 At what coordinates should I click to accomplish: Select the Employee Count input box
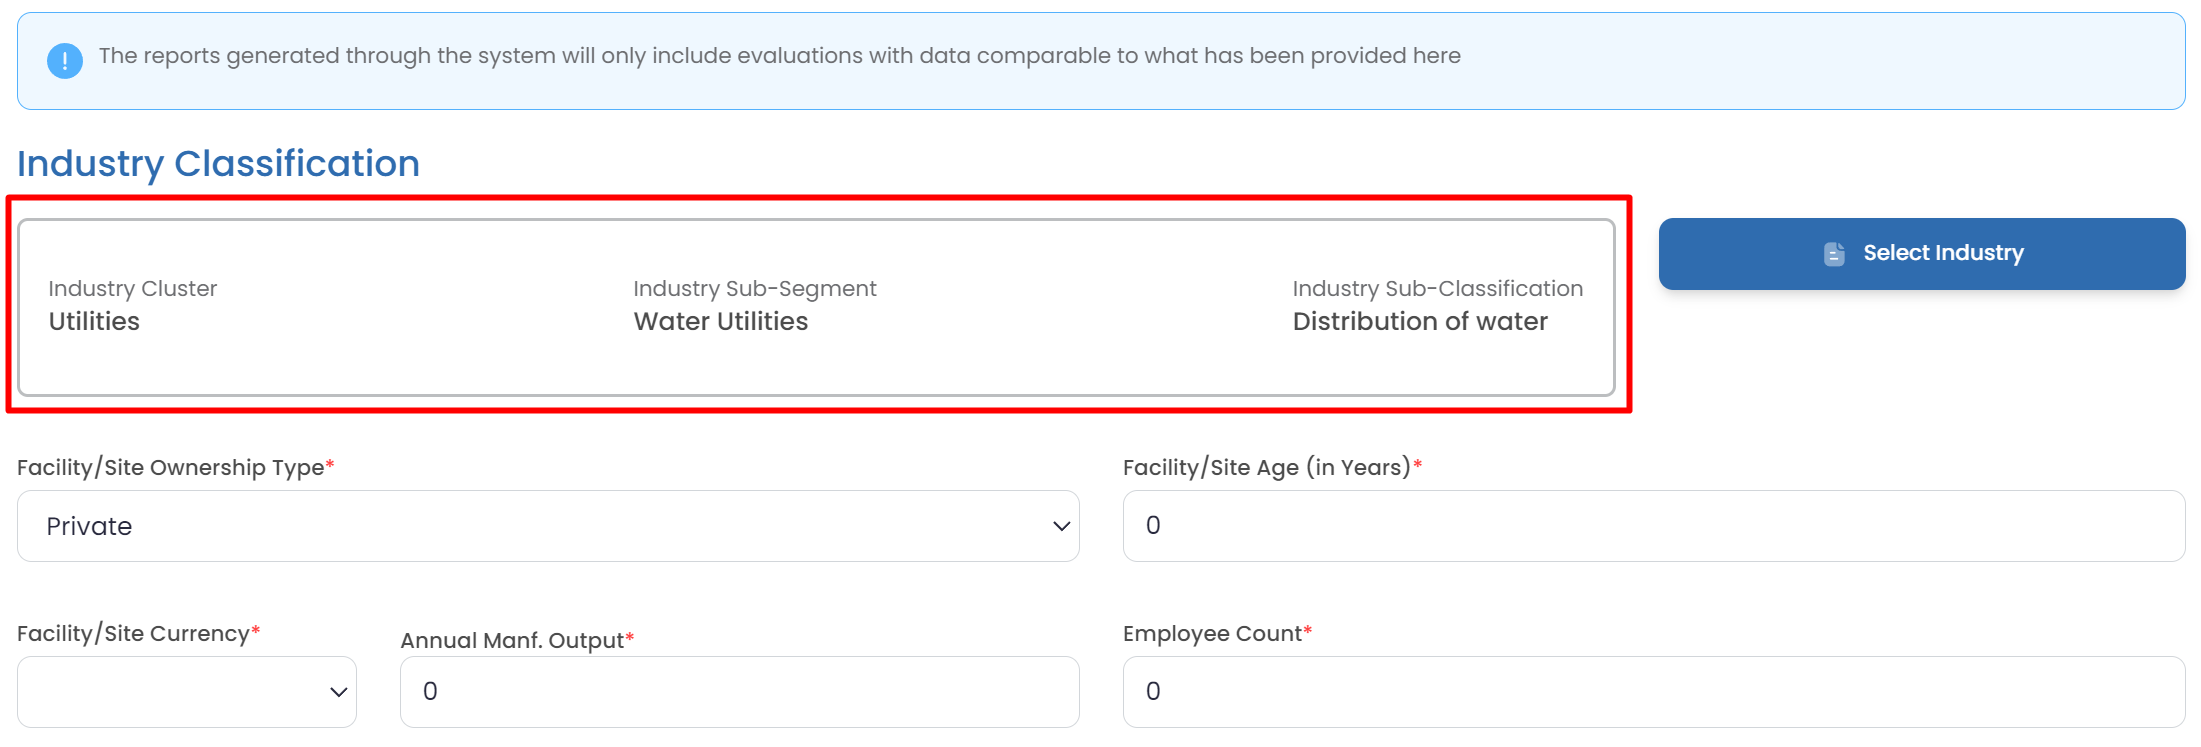1653,692
